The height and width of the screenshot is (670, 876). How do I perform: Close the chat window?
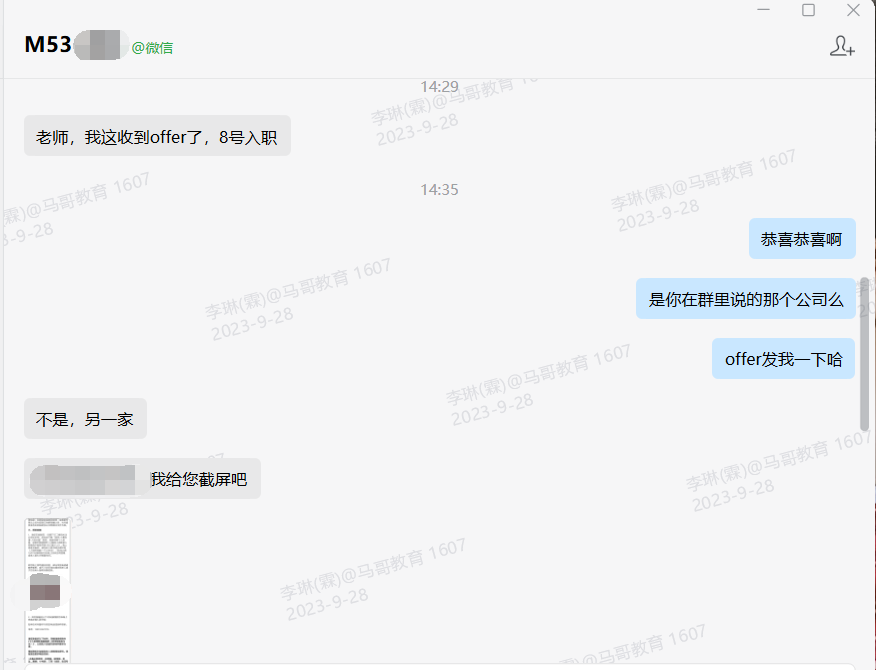[x=853, y=10]
